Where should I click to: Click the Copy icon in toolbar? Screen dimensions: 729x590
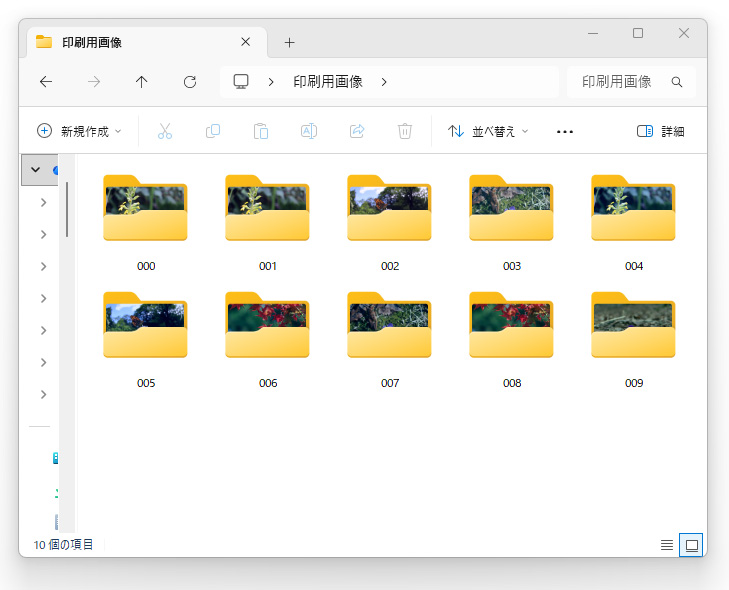coord(213,131)
